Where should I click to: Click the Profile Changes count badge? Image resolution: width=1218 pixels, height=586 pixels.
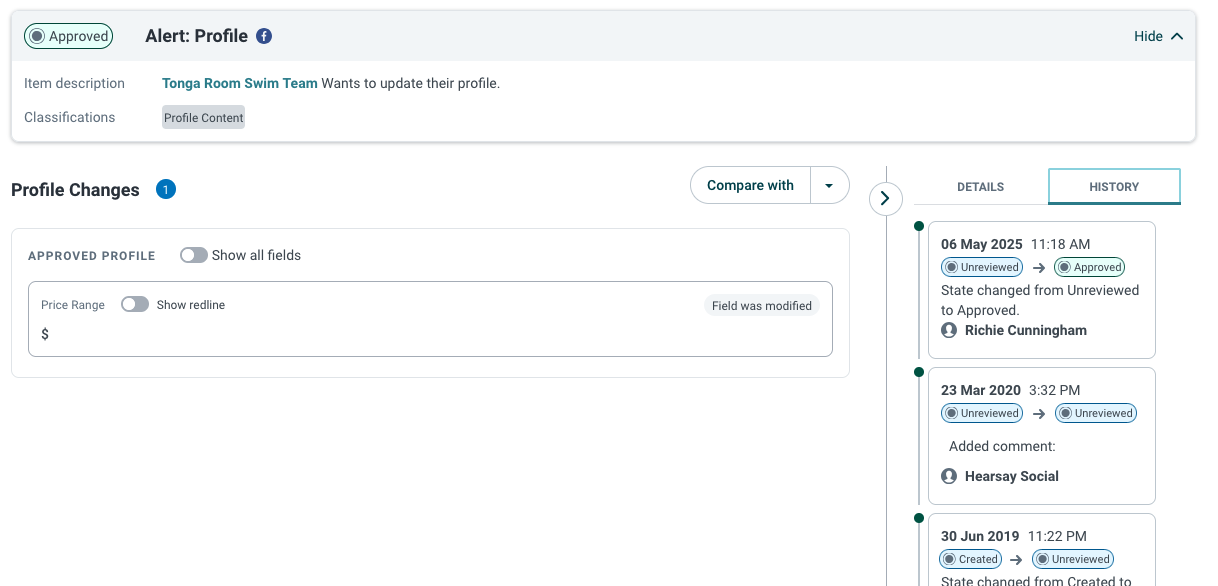[x=166, y=189]
